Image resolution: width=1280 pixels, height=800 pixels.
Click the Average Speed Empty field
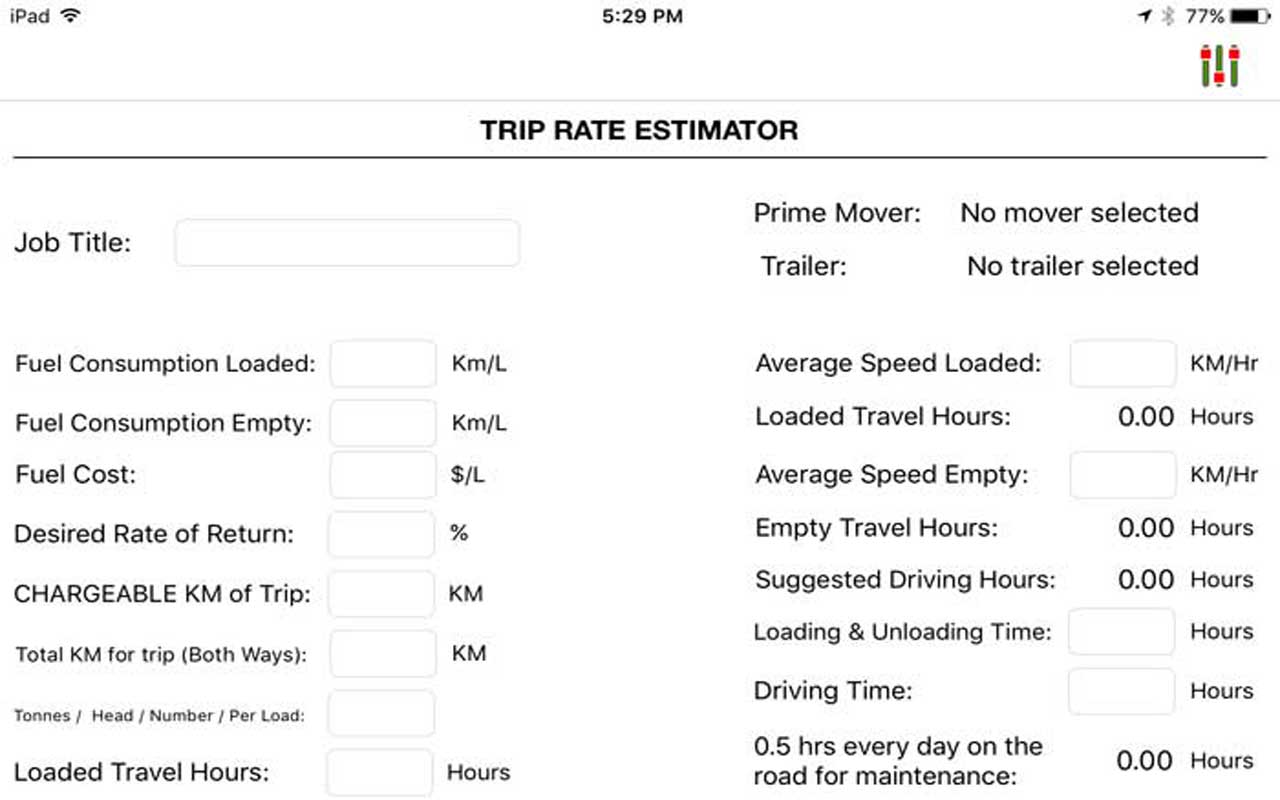1123,475
